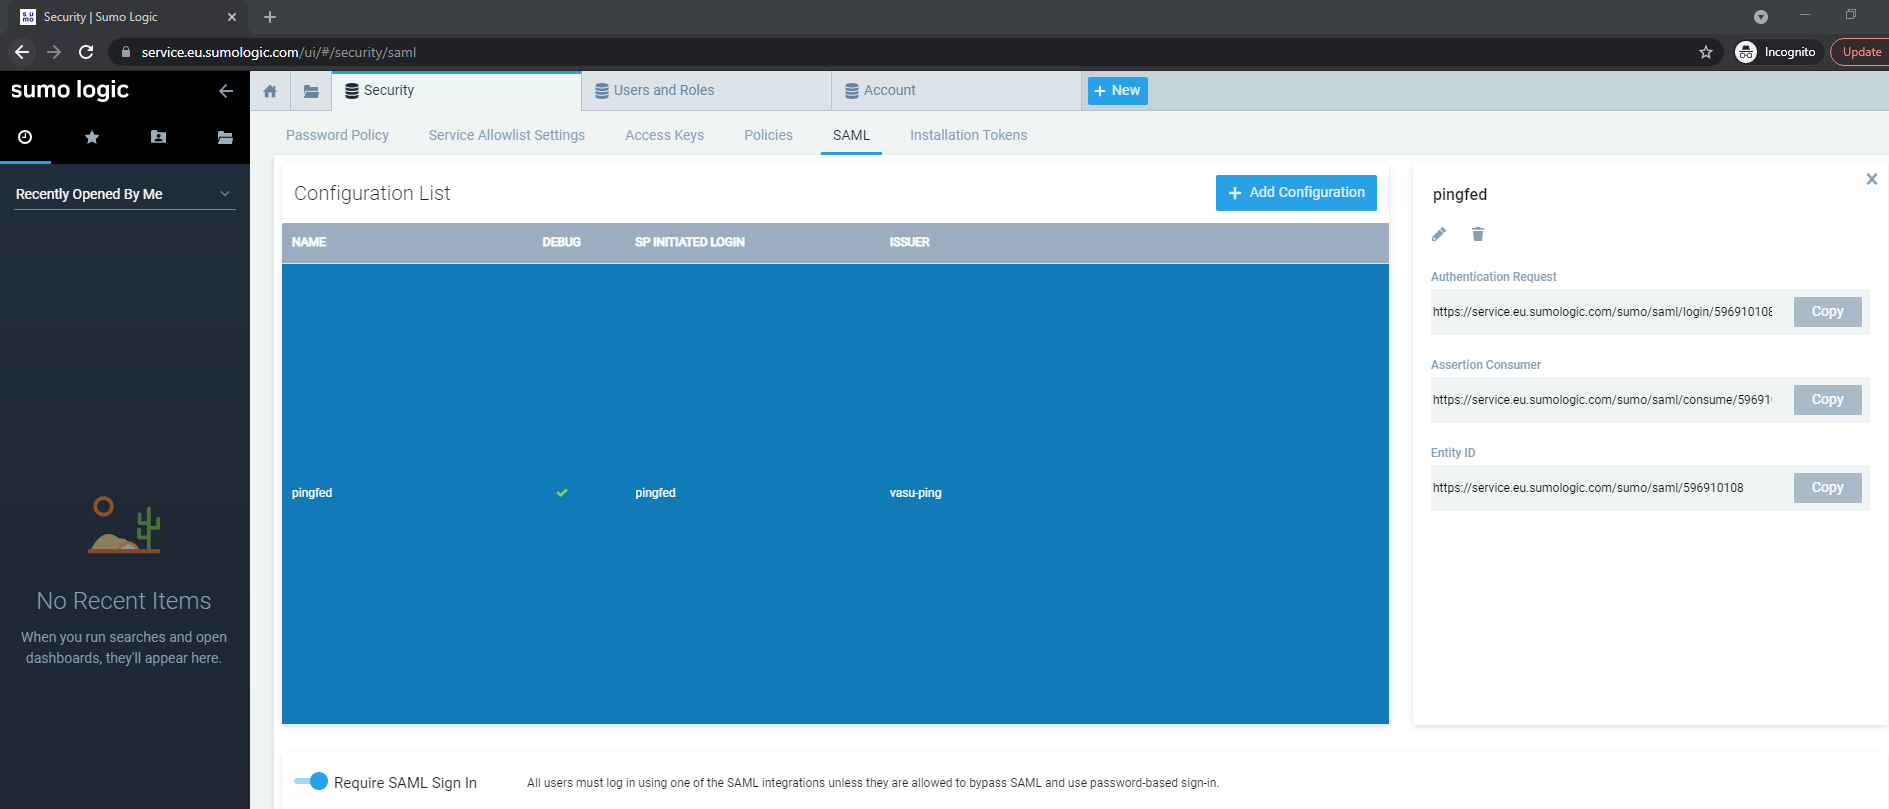Open the folder icon tab next to Home
The width and height of the screenshot is (1889, 809).
tap(311, 91)
